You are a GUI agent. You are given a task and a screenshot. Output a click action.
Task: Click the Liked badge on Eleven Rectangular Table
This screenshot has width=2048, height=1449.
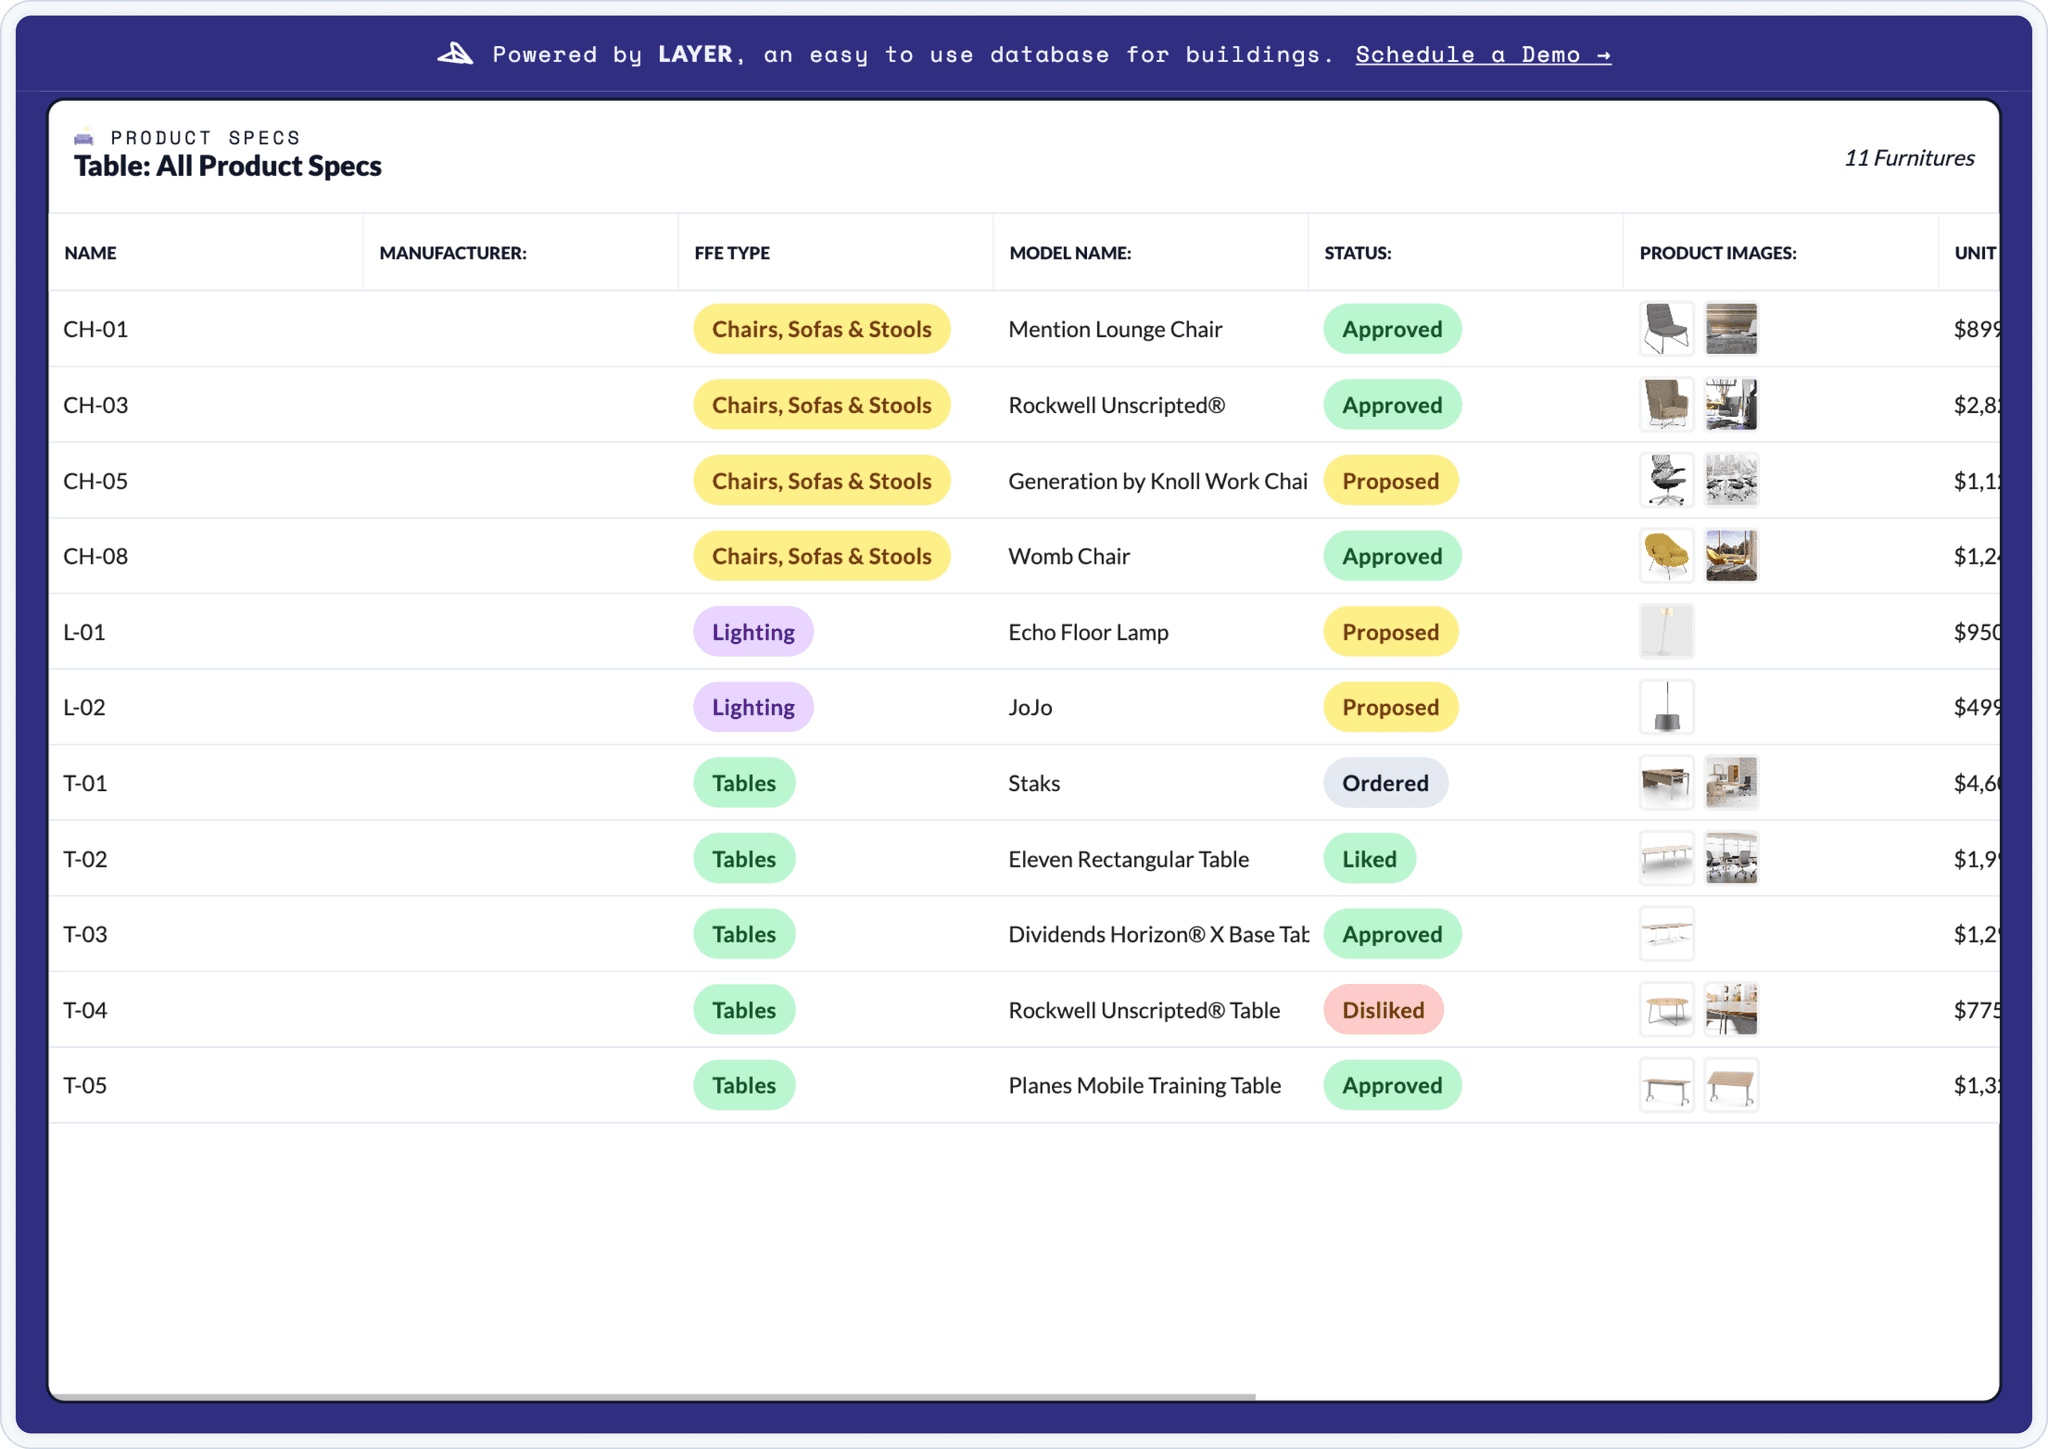click(x=1369, y=858)
